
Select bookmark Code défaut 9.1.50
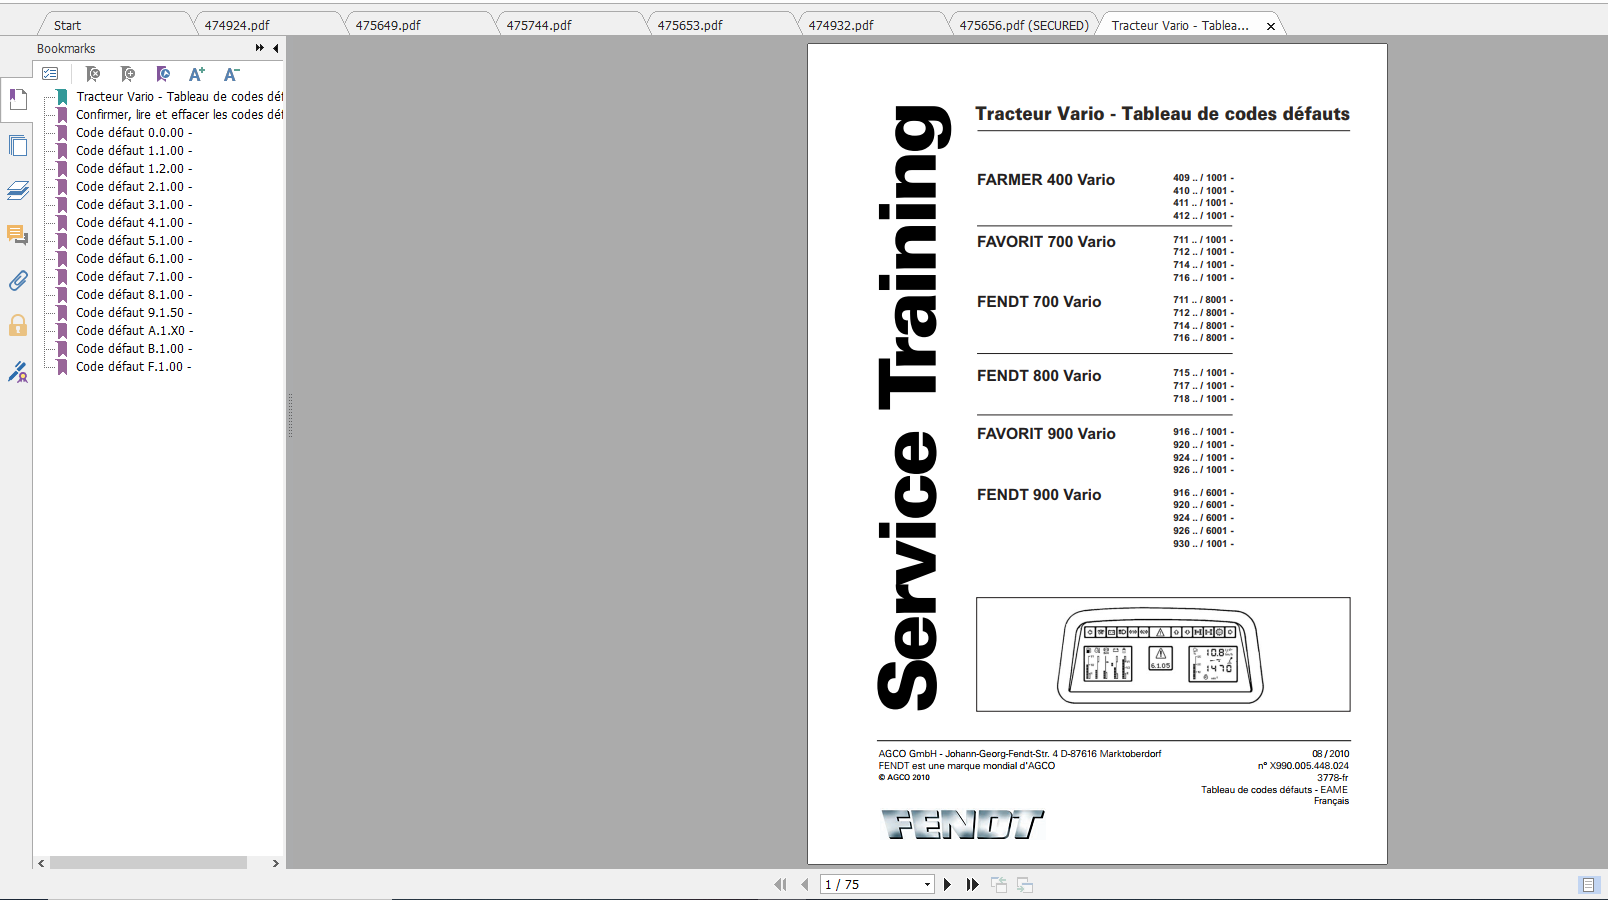(x=134, y=313)
